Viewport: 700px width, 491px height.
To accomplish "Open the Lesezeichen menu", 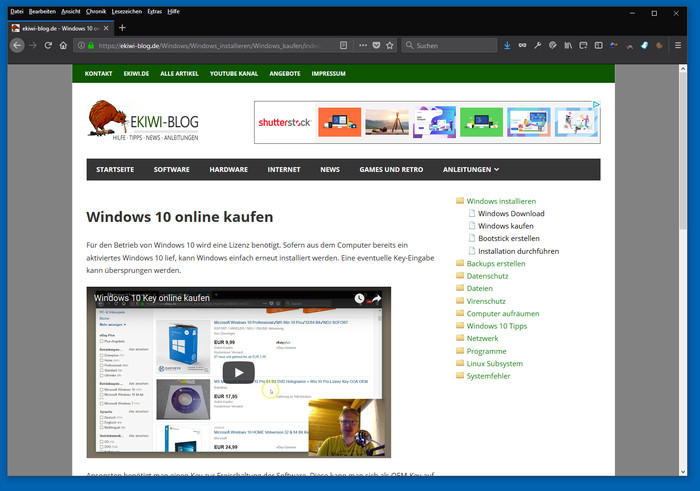I will pyautogui.click(x=126, y=12).
